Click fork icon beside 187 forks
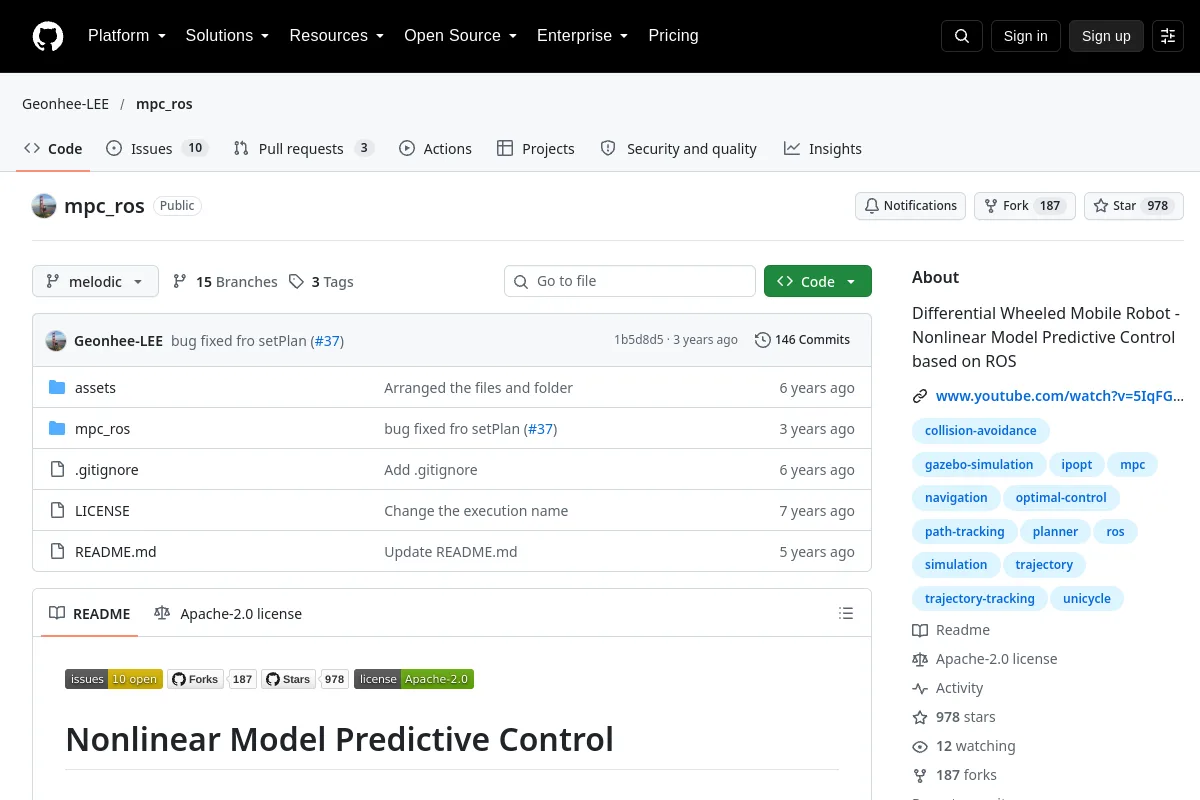 (920, 775)
